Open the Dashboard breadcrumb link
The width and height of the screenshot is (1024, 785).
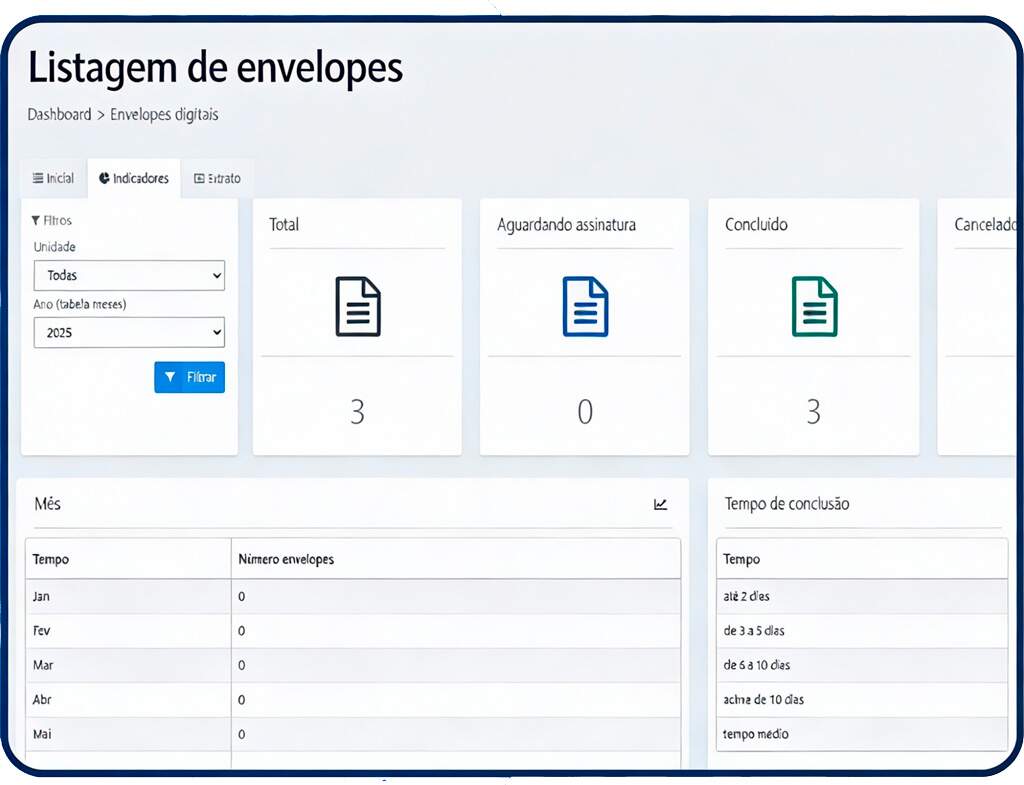(x=58, y=114)
